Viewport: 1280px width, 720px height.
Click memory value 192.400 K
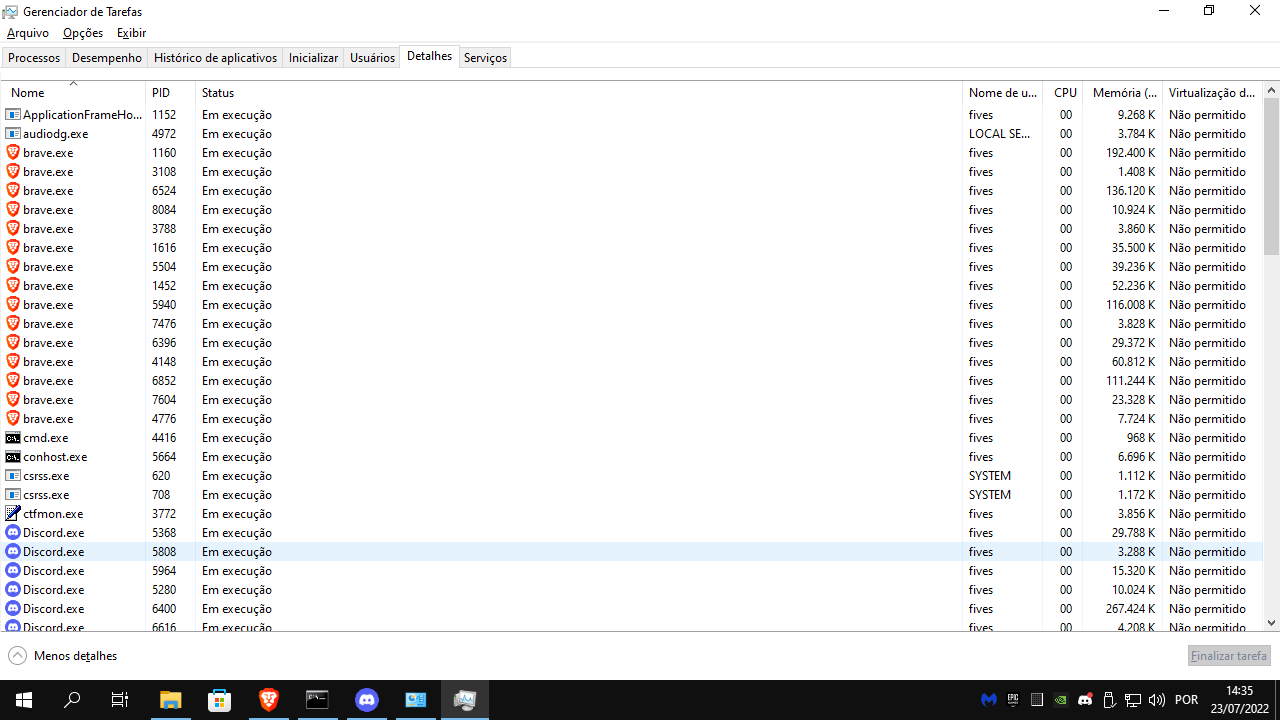click(1130, 153)
